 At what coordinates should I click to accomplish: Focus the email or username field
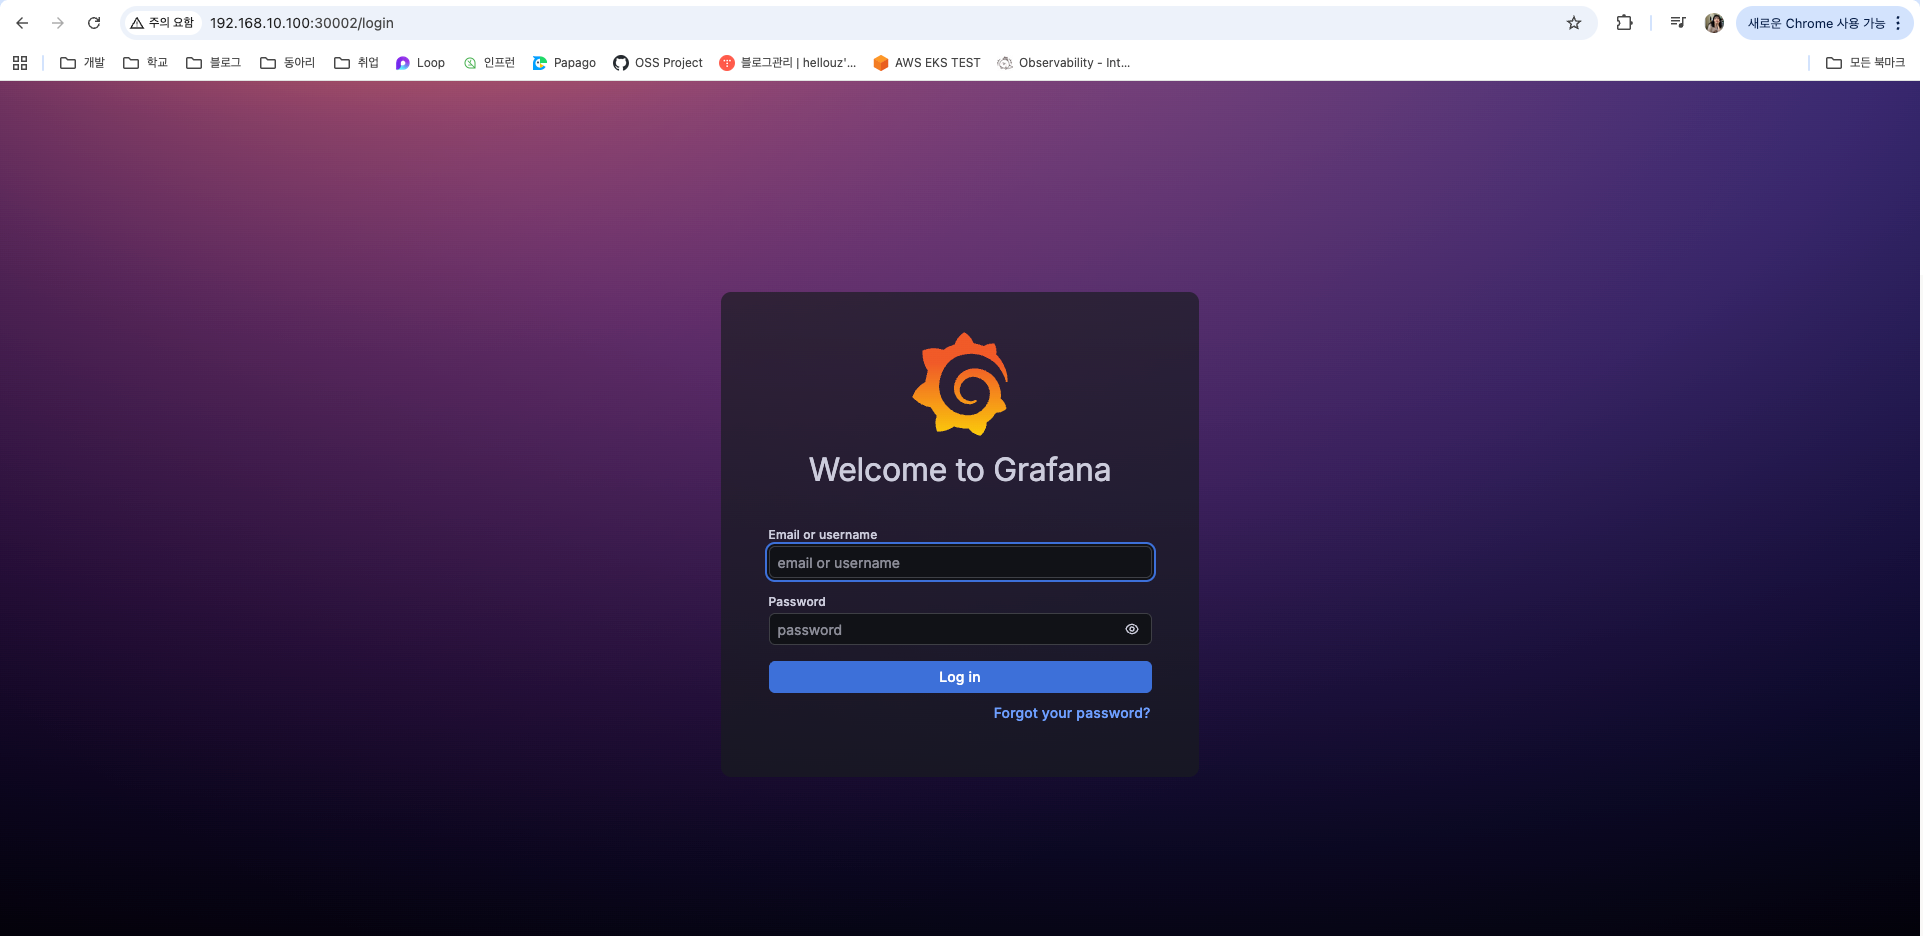(960, 562)
